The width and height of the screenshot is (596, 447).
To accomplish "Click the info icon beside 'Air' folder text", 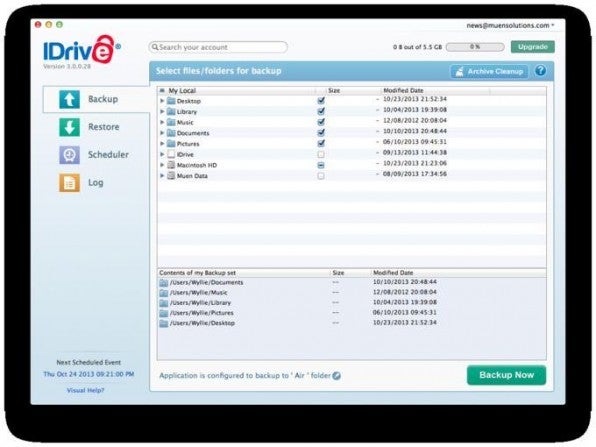I will 336,376.
